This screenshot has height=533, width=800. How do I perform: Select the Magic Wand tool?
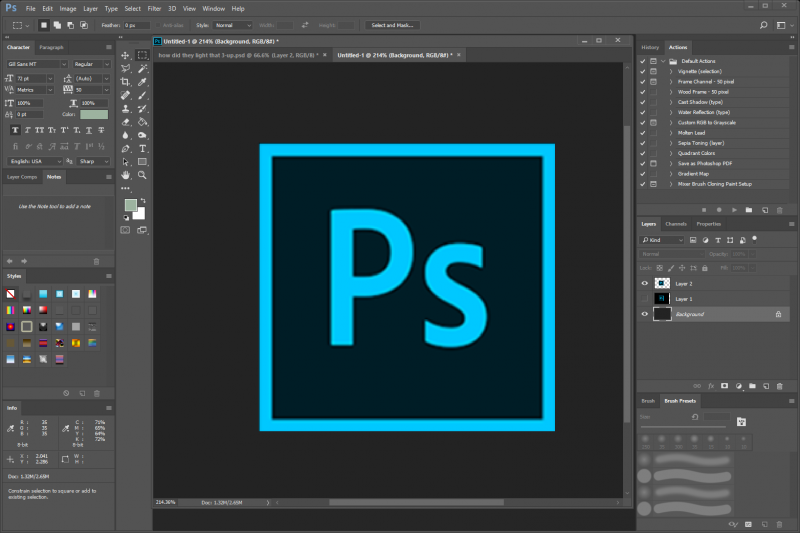point(143,69)
